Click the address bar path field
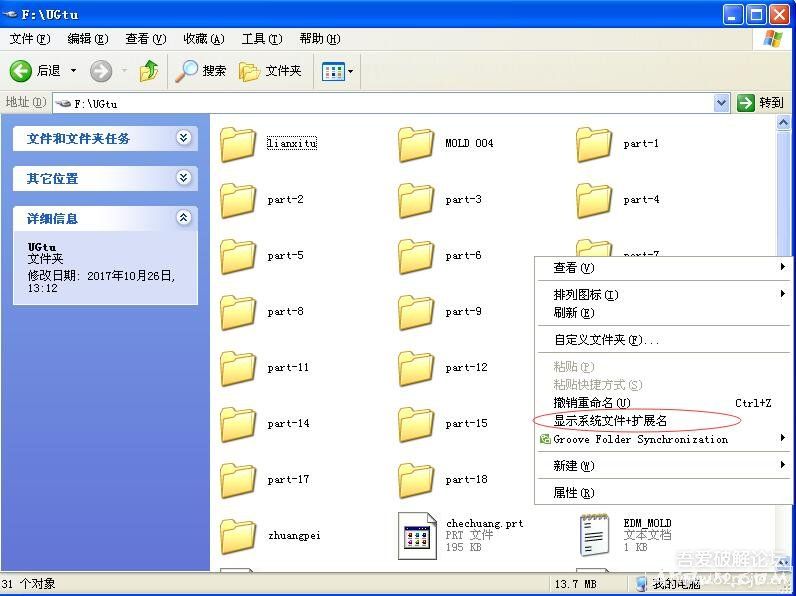 tap(390, 103)
